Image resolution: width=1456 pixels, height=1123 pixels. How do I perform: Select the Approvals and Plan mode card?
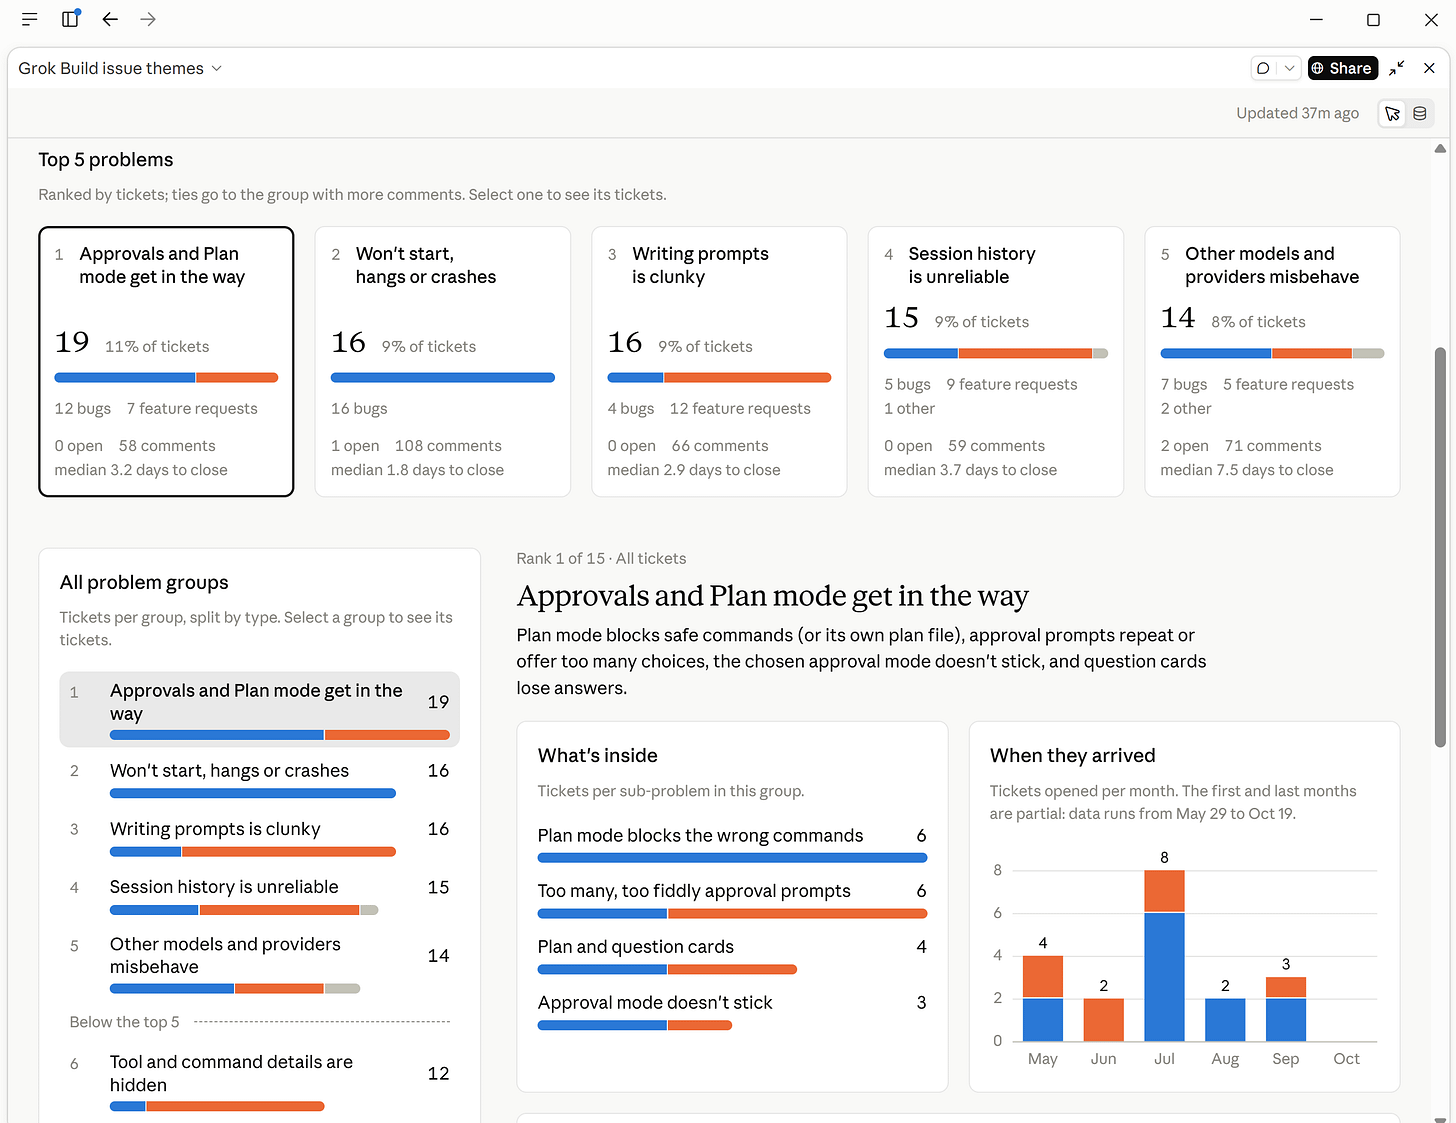point(166,361)
